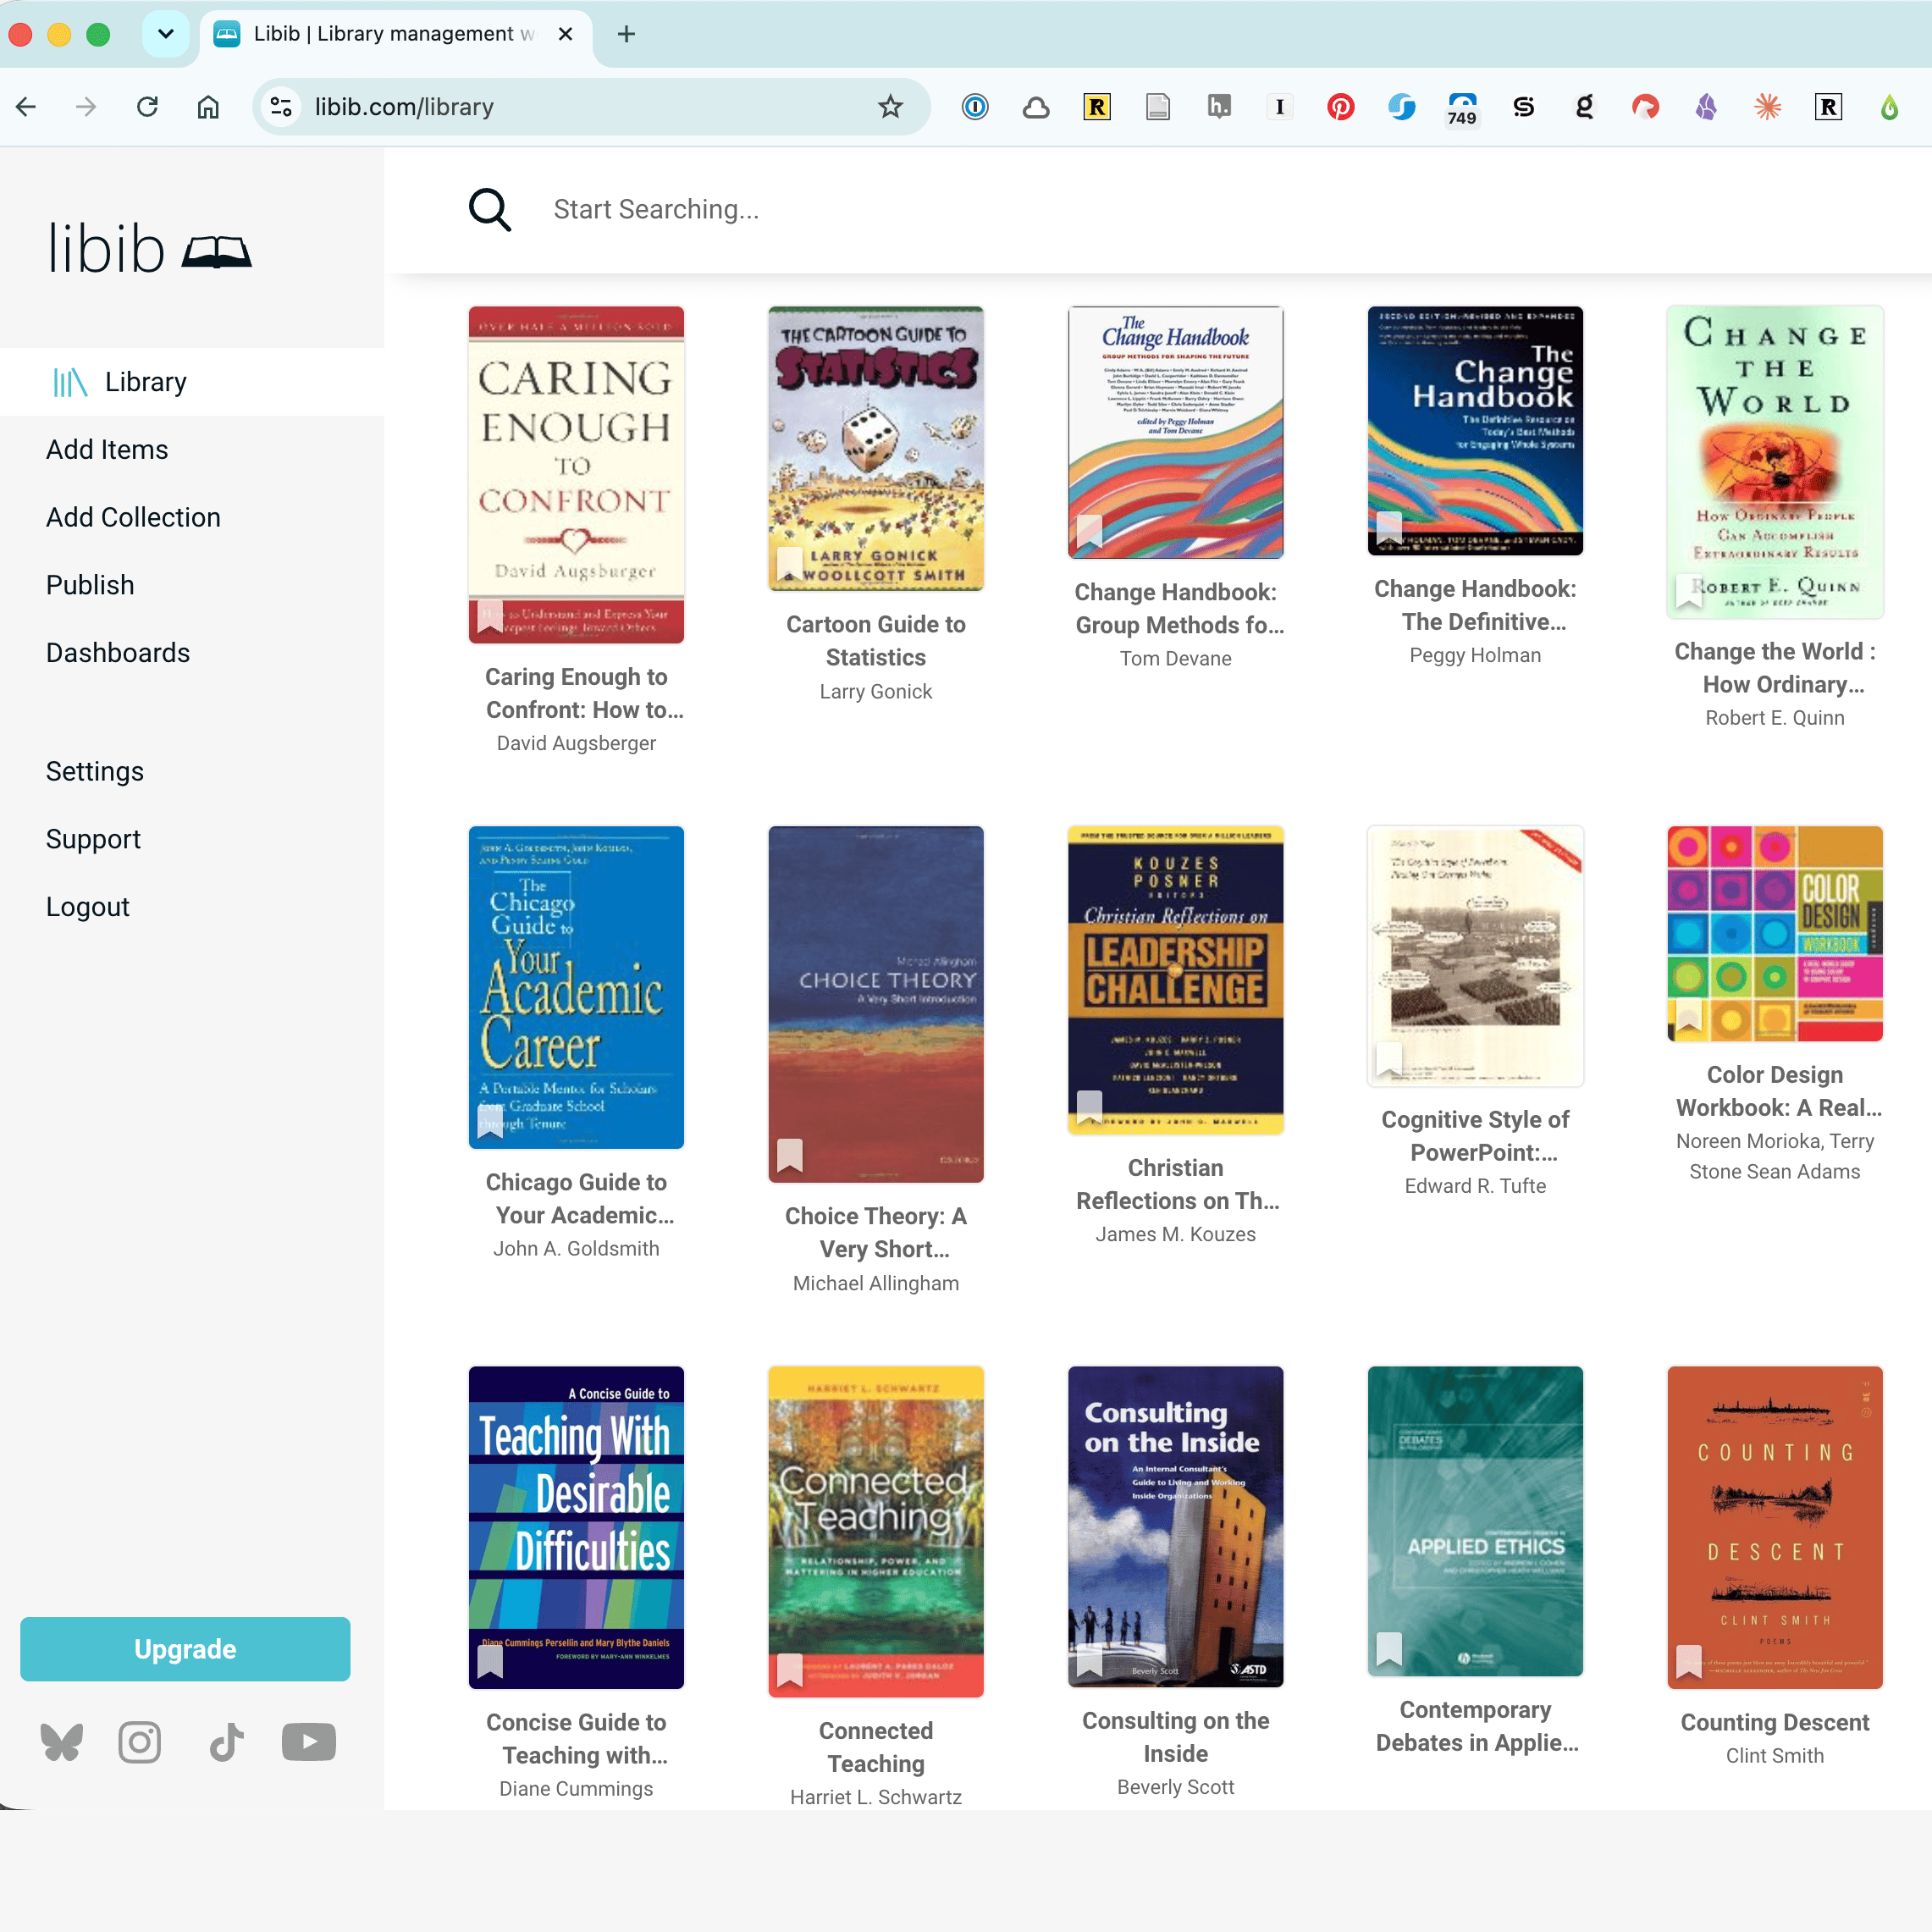
Task: Click the Cognitive Style of PowerPoint title
Action: (1475, 1136)
